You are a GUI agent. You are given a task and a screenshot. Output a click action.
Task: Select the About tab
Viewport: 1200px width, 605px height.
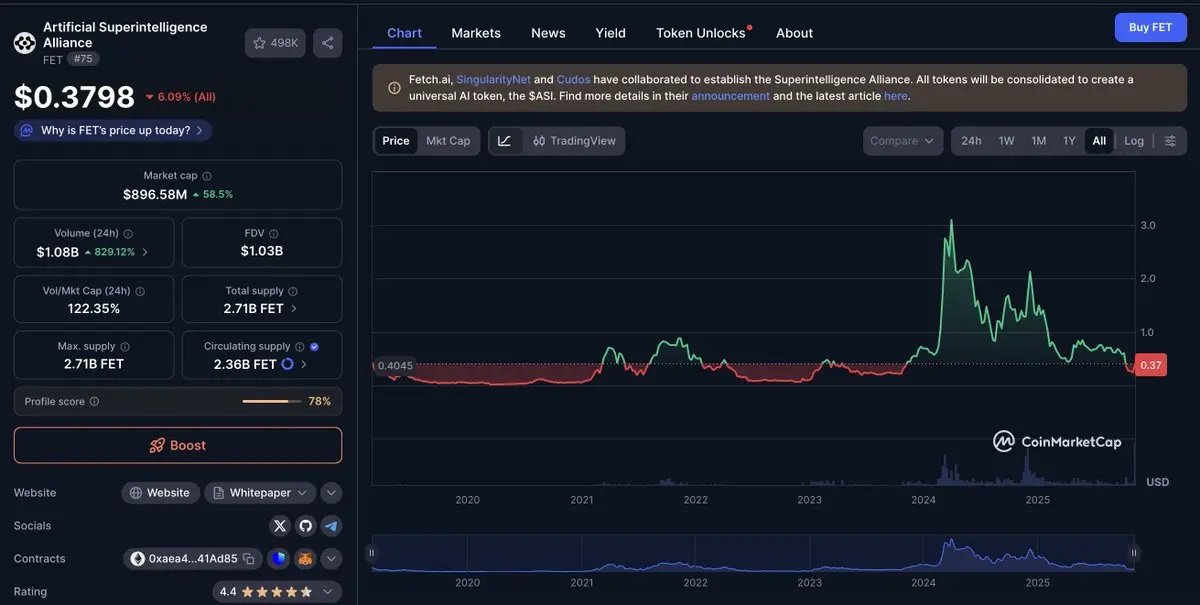coord(794,33)
